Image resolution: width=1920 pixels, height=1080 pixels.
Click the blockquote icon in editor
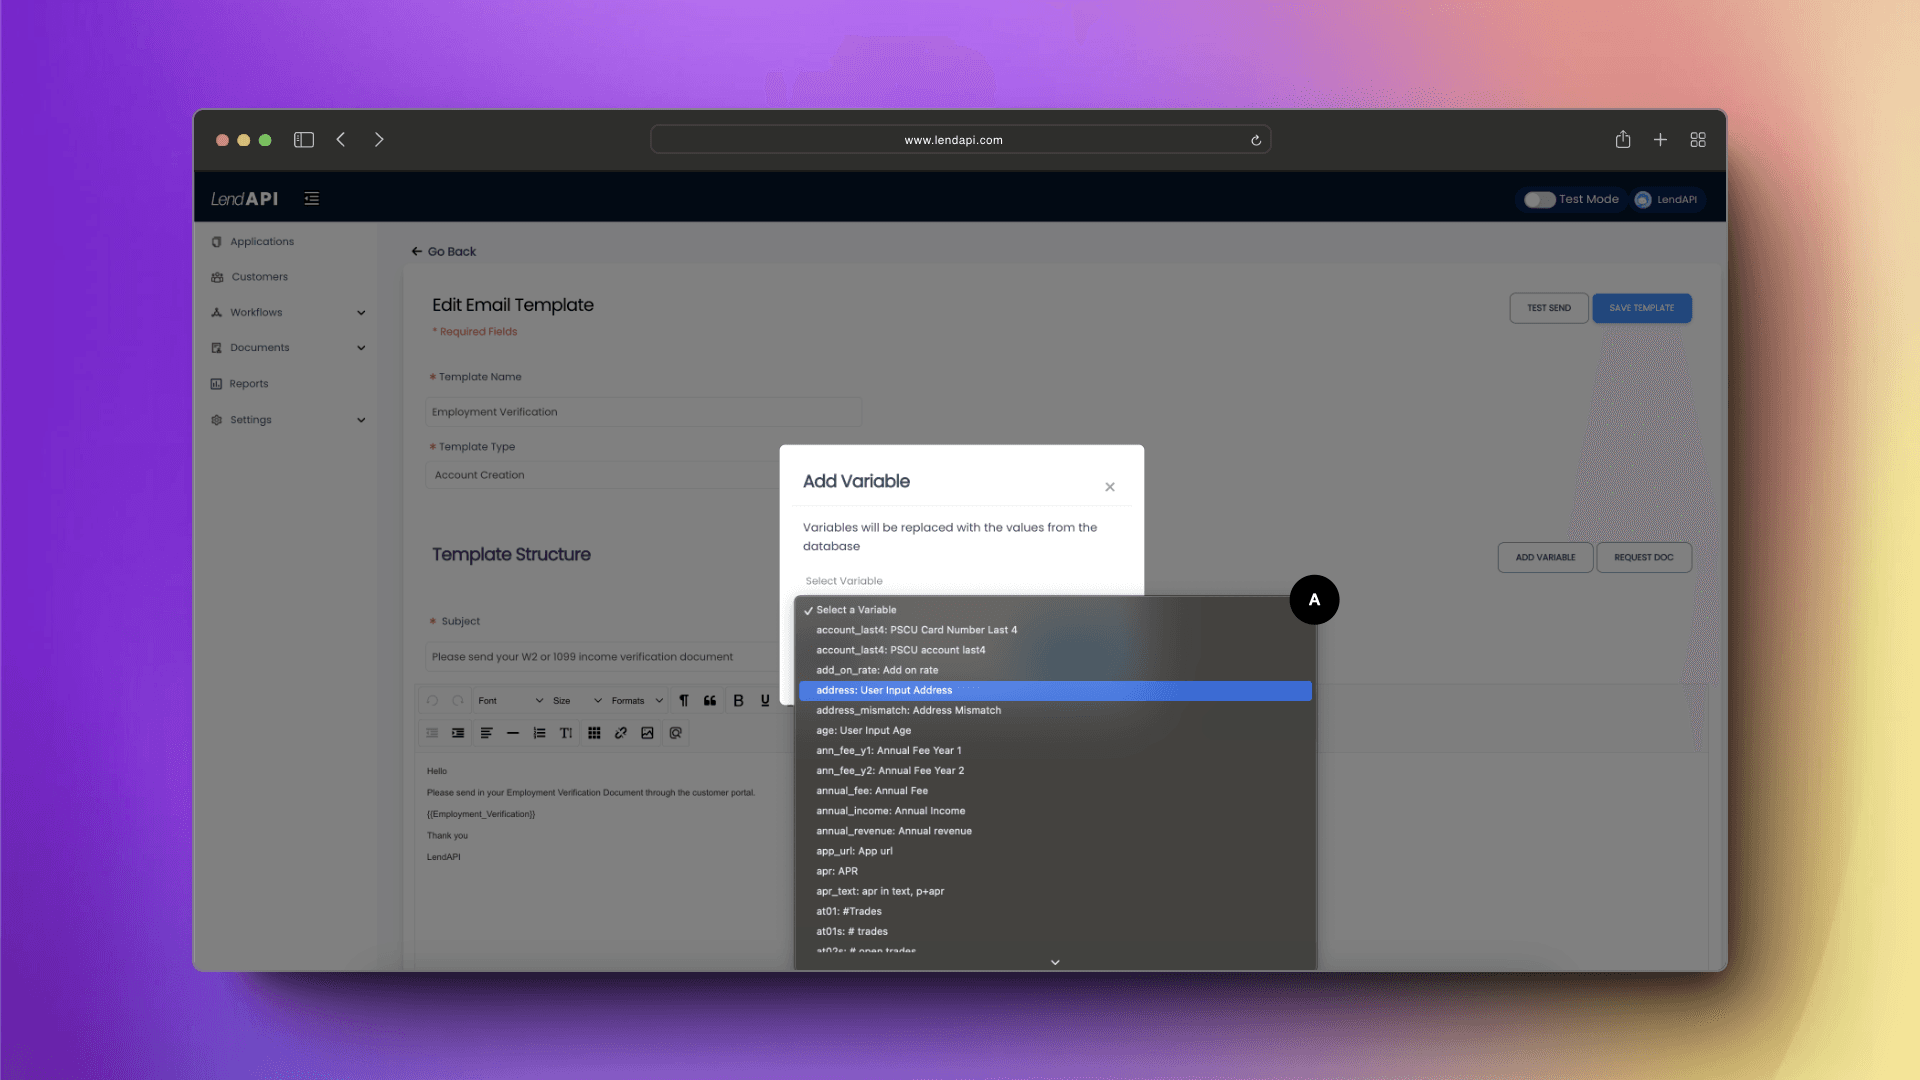[710, 701]
